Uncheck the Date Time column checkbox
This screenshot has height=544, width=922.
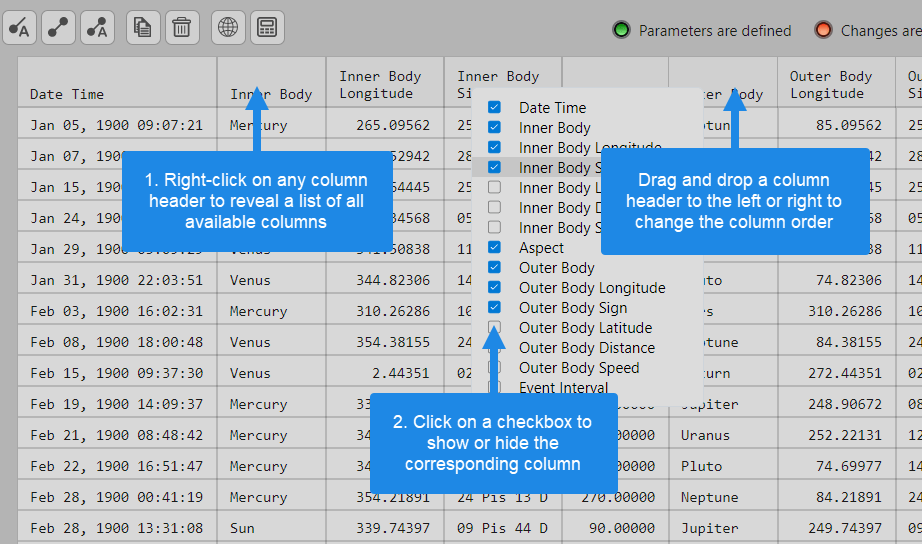(x=495, y=107)
